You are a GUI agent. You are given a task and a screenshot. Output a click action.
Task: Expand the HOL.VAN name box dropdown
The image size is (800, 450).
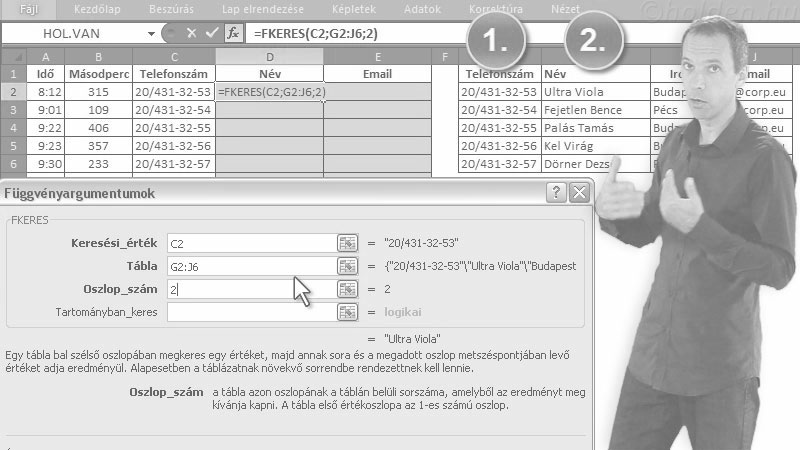(151, 34)
